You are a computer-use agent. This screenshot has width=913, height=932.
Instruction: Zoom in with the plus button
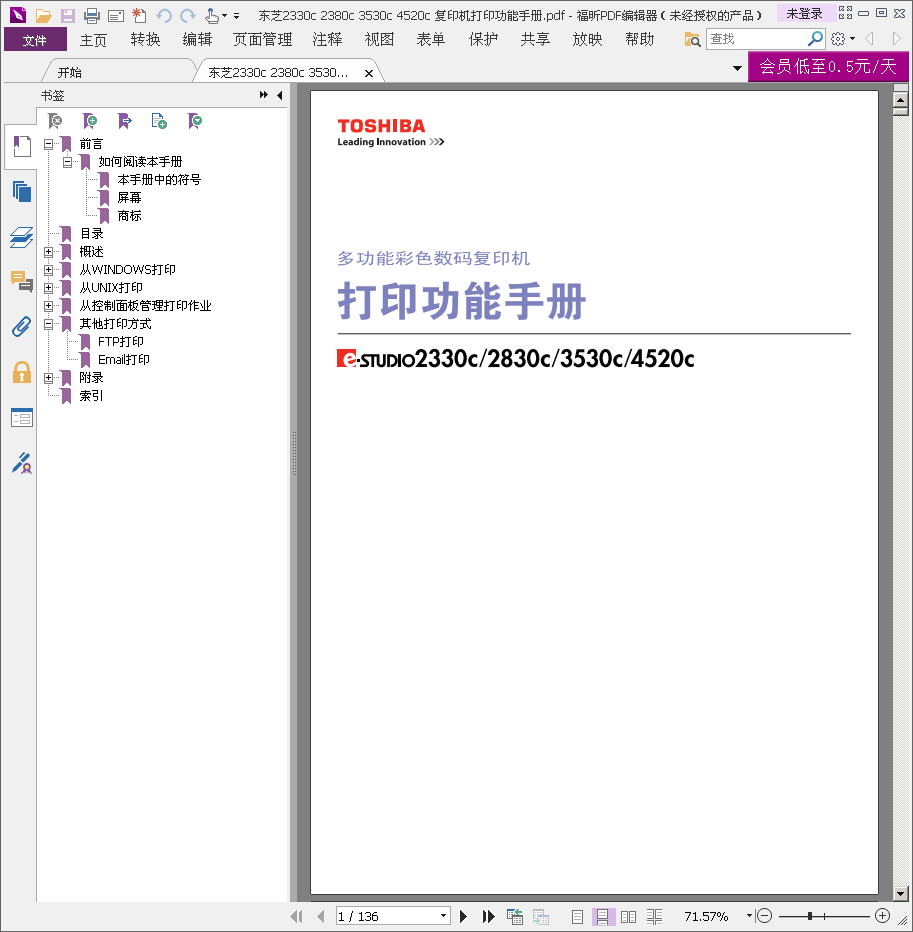(883, 916)
